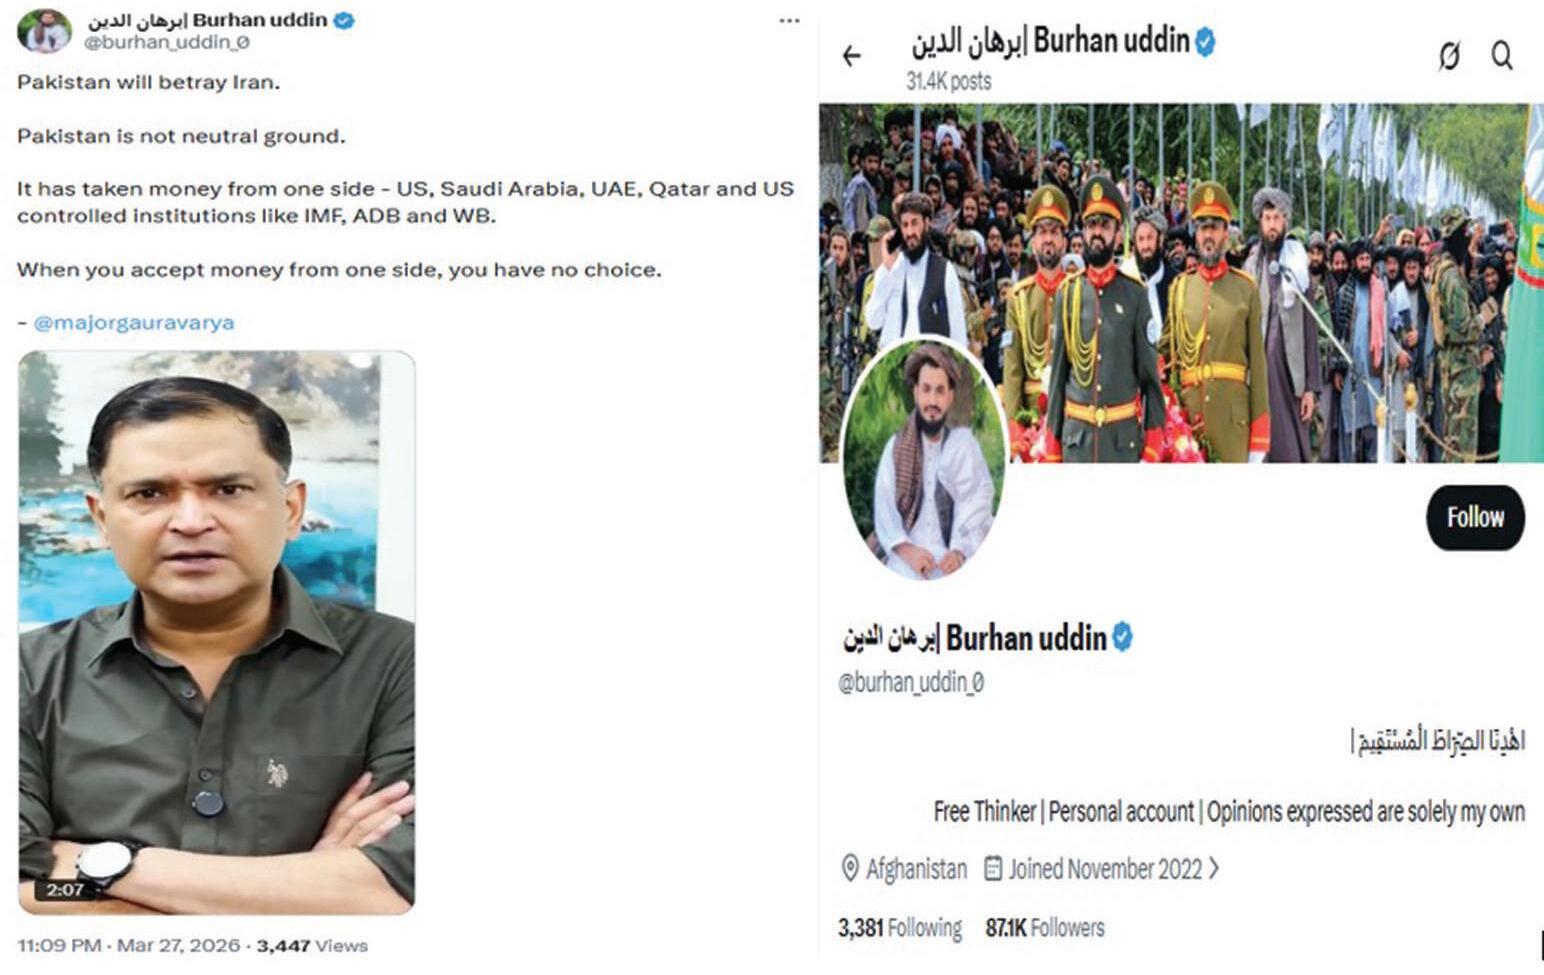Click the small avatar of tweet author
The image size is (1544, 975).
(x=45, y=30)
